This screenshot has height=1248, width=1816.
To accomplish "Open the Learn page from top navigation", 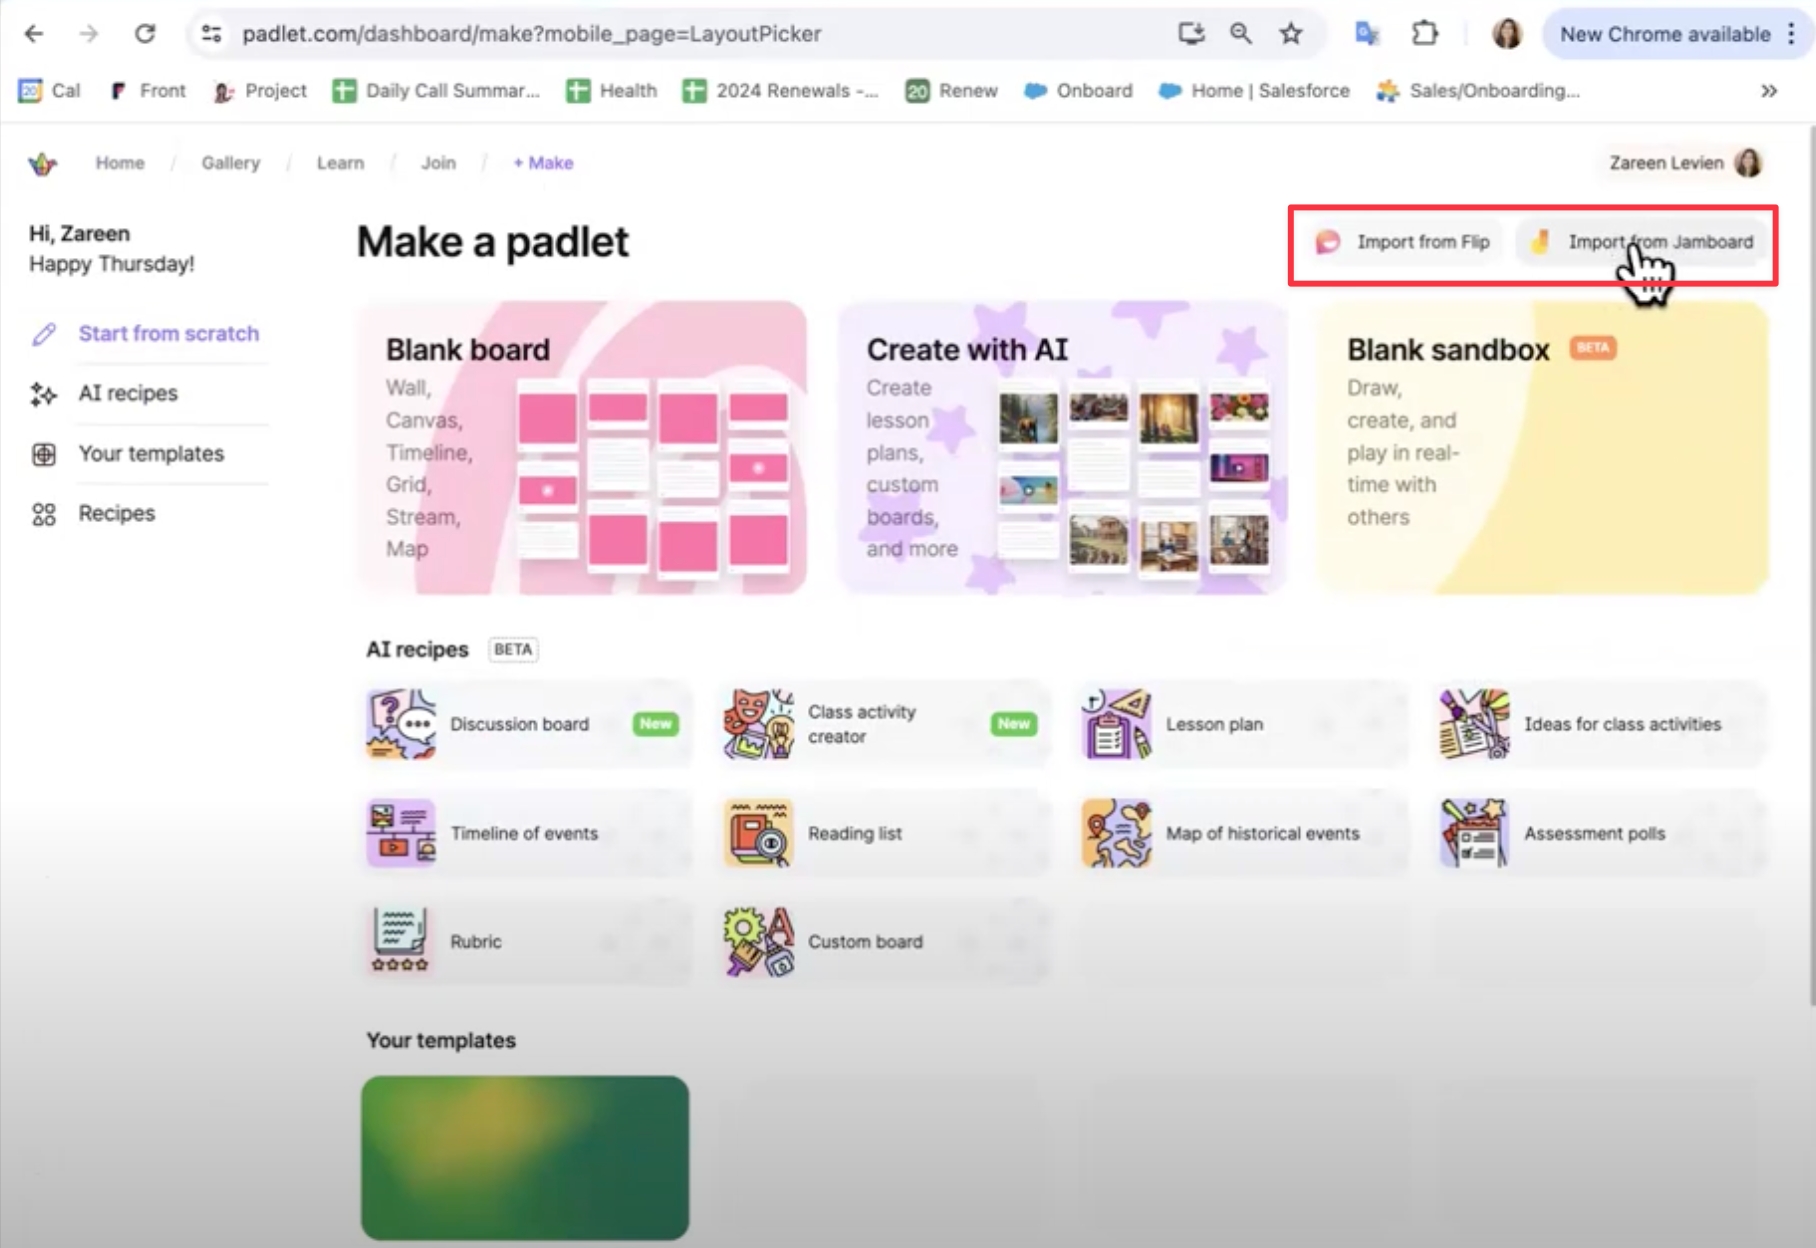I will click(340, 163).
